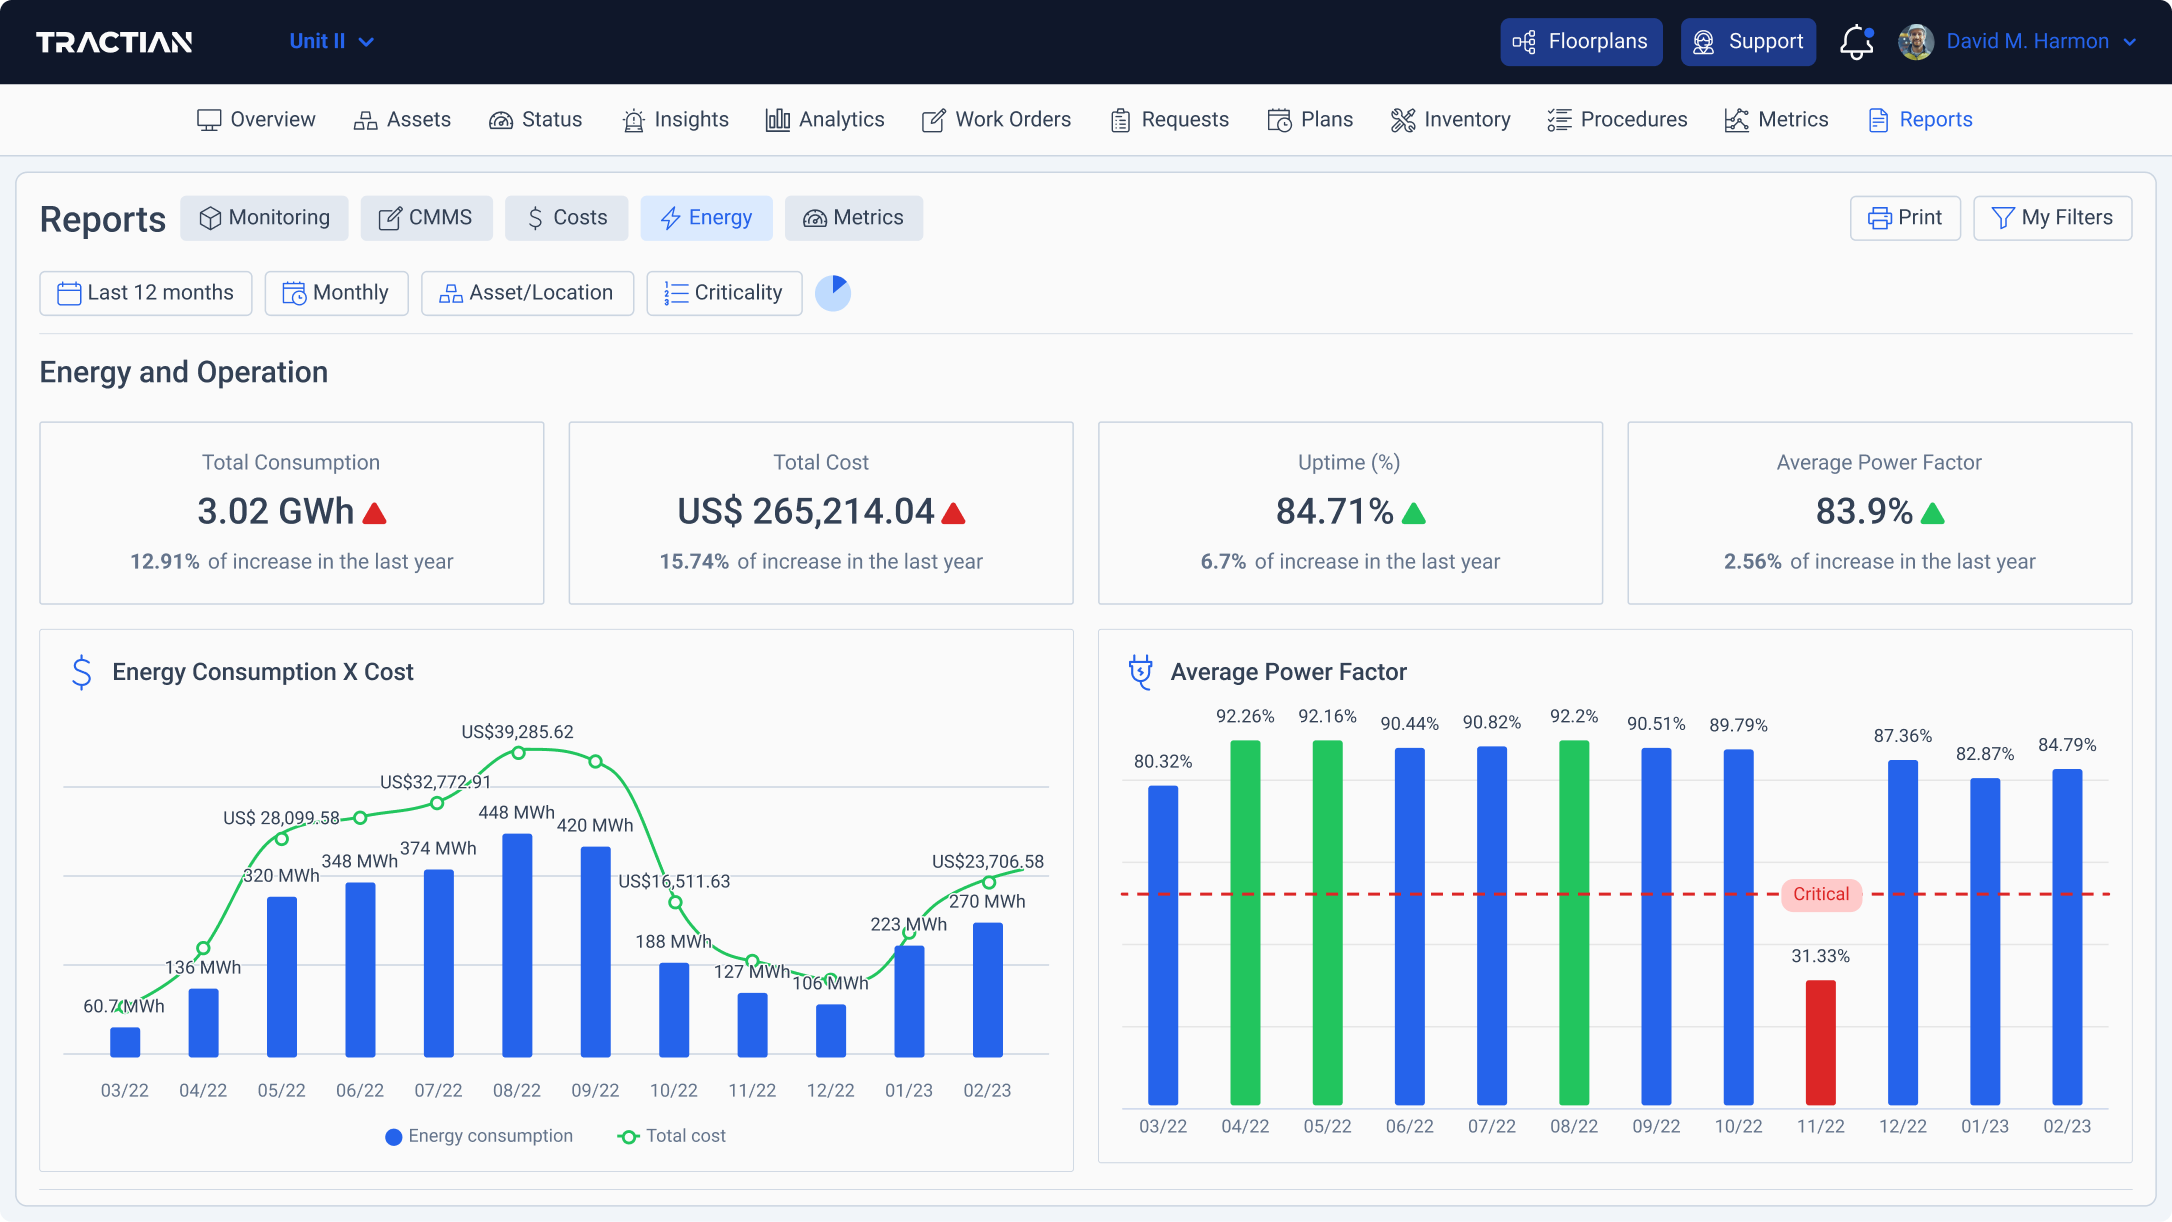Open the Floorplans panel
The height and width of the screenshot is (1222, 2172).
pos(1580,41)
